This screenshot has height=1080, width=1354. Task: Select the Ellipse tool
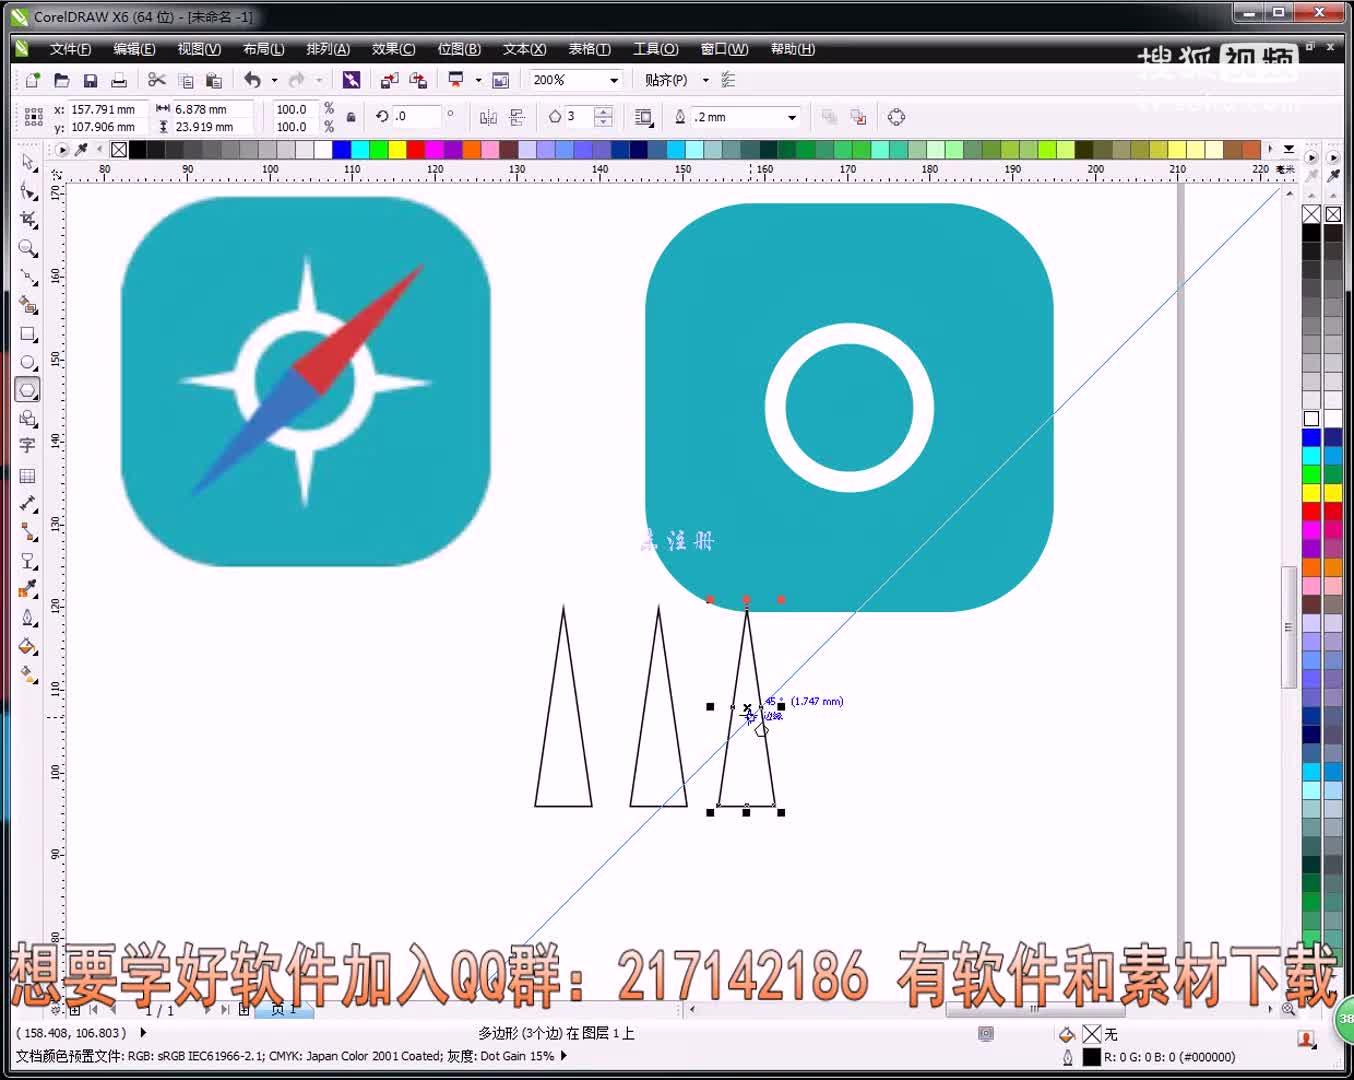click(27, 361)
